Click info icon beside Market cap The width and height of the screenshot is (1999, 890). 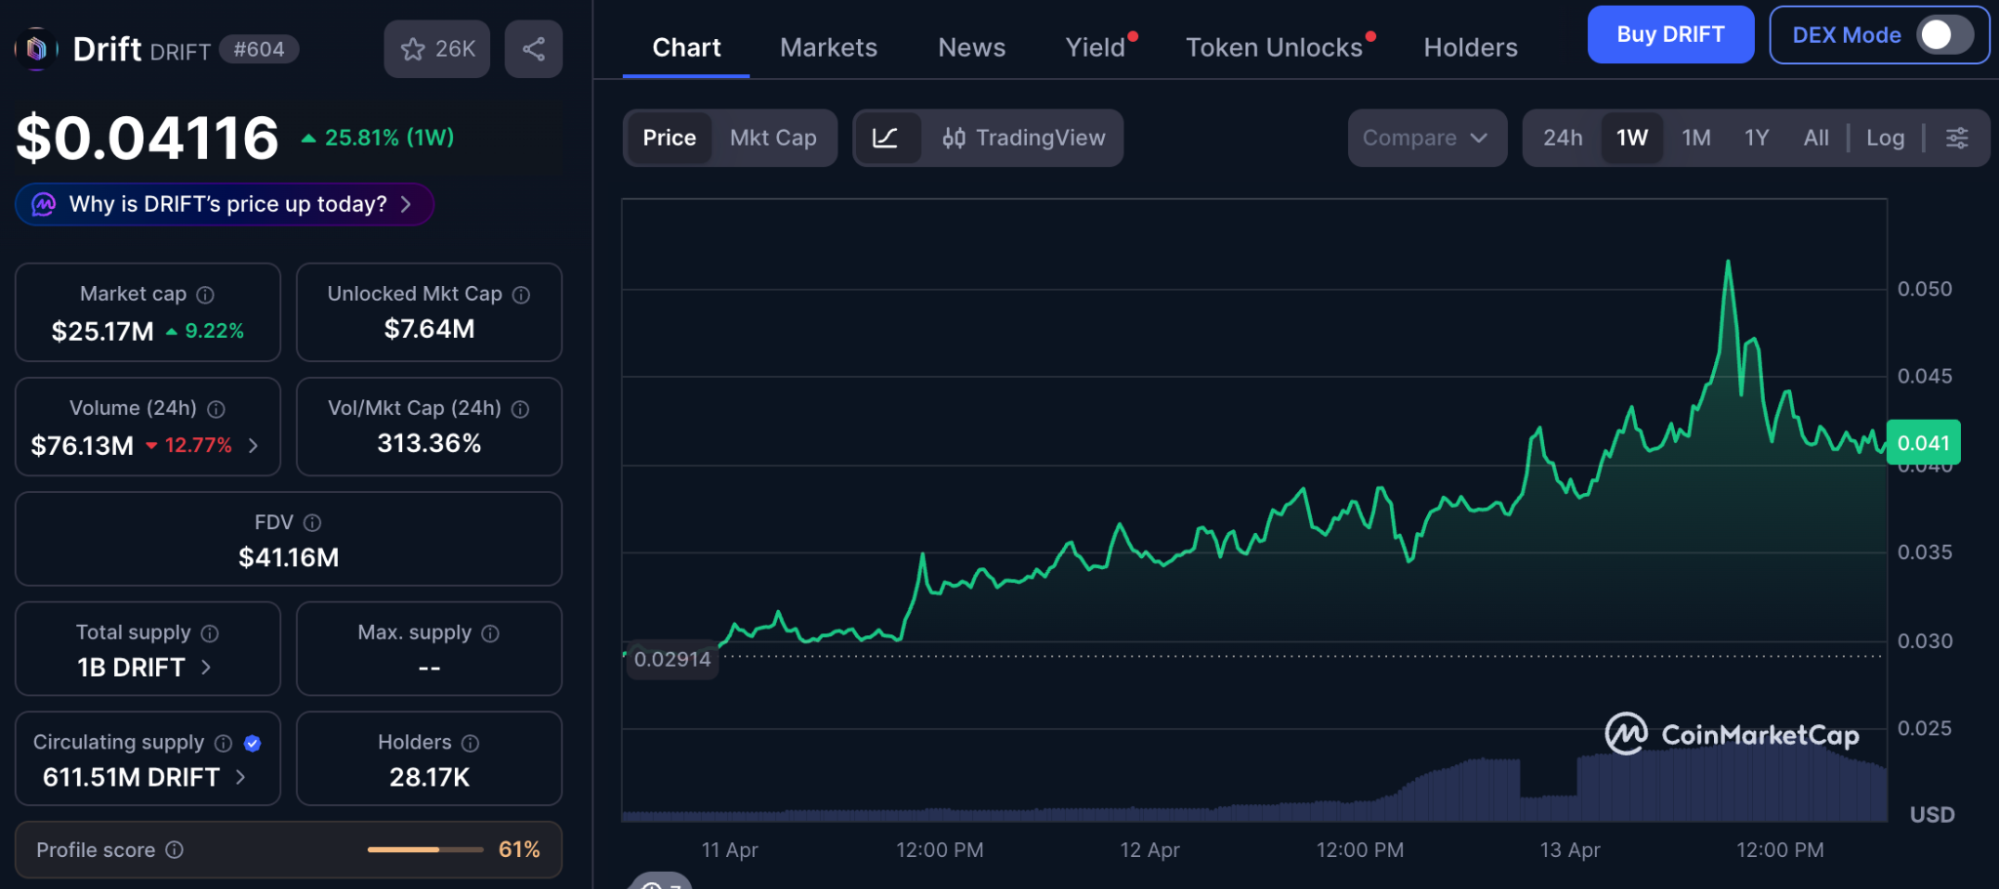tap(205, 295)
